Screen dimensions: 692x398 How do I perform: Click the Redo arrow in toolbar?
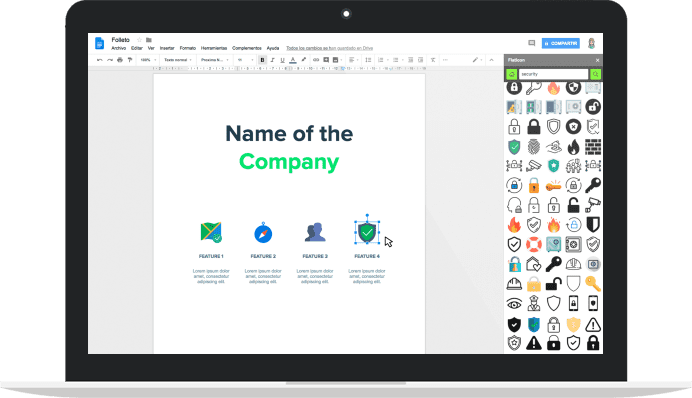tap(110, 60)
